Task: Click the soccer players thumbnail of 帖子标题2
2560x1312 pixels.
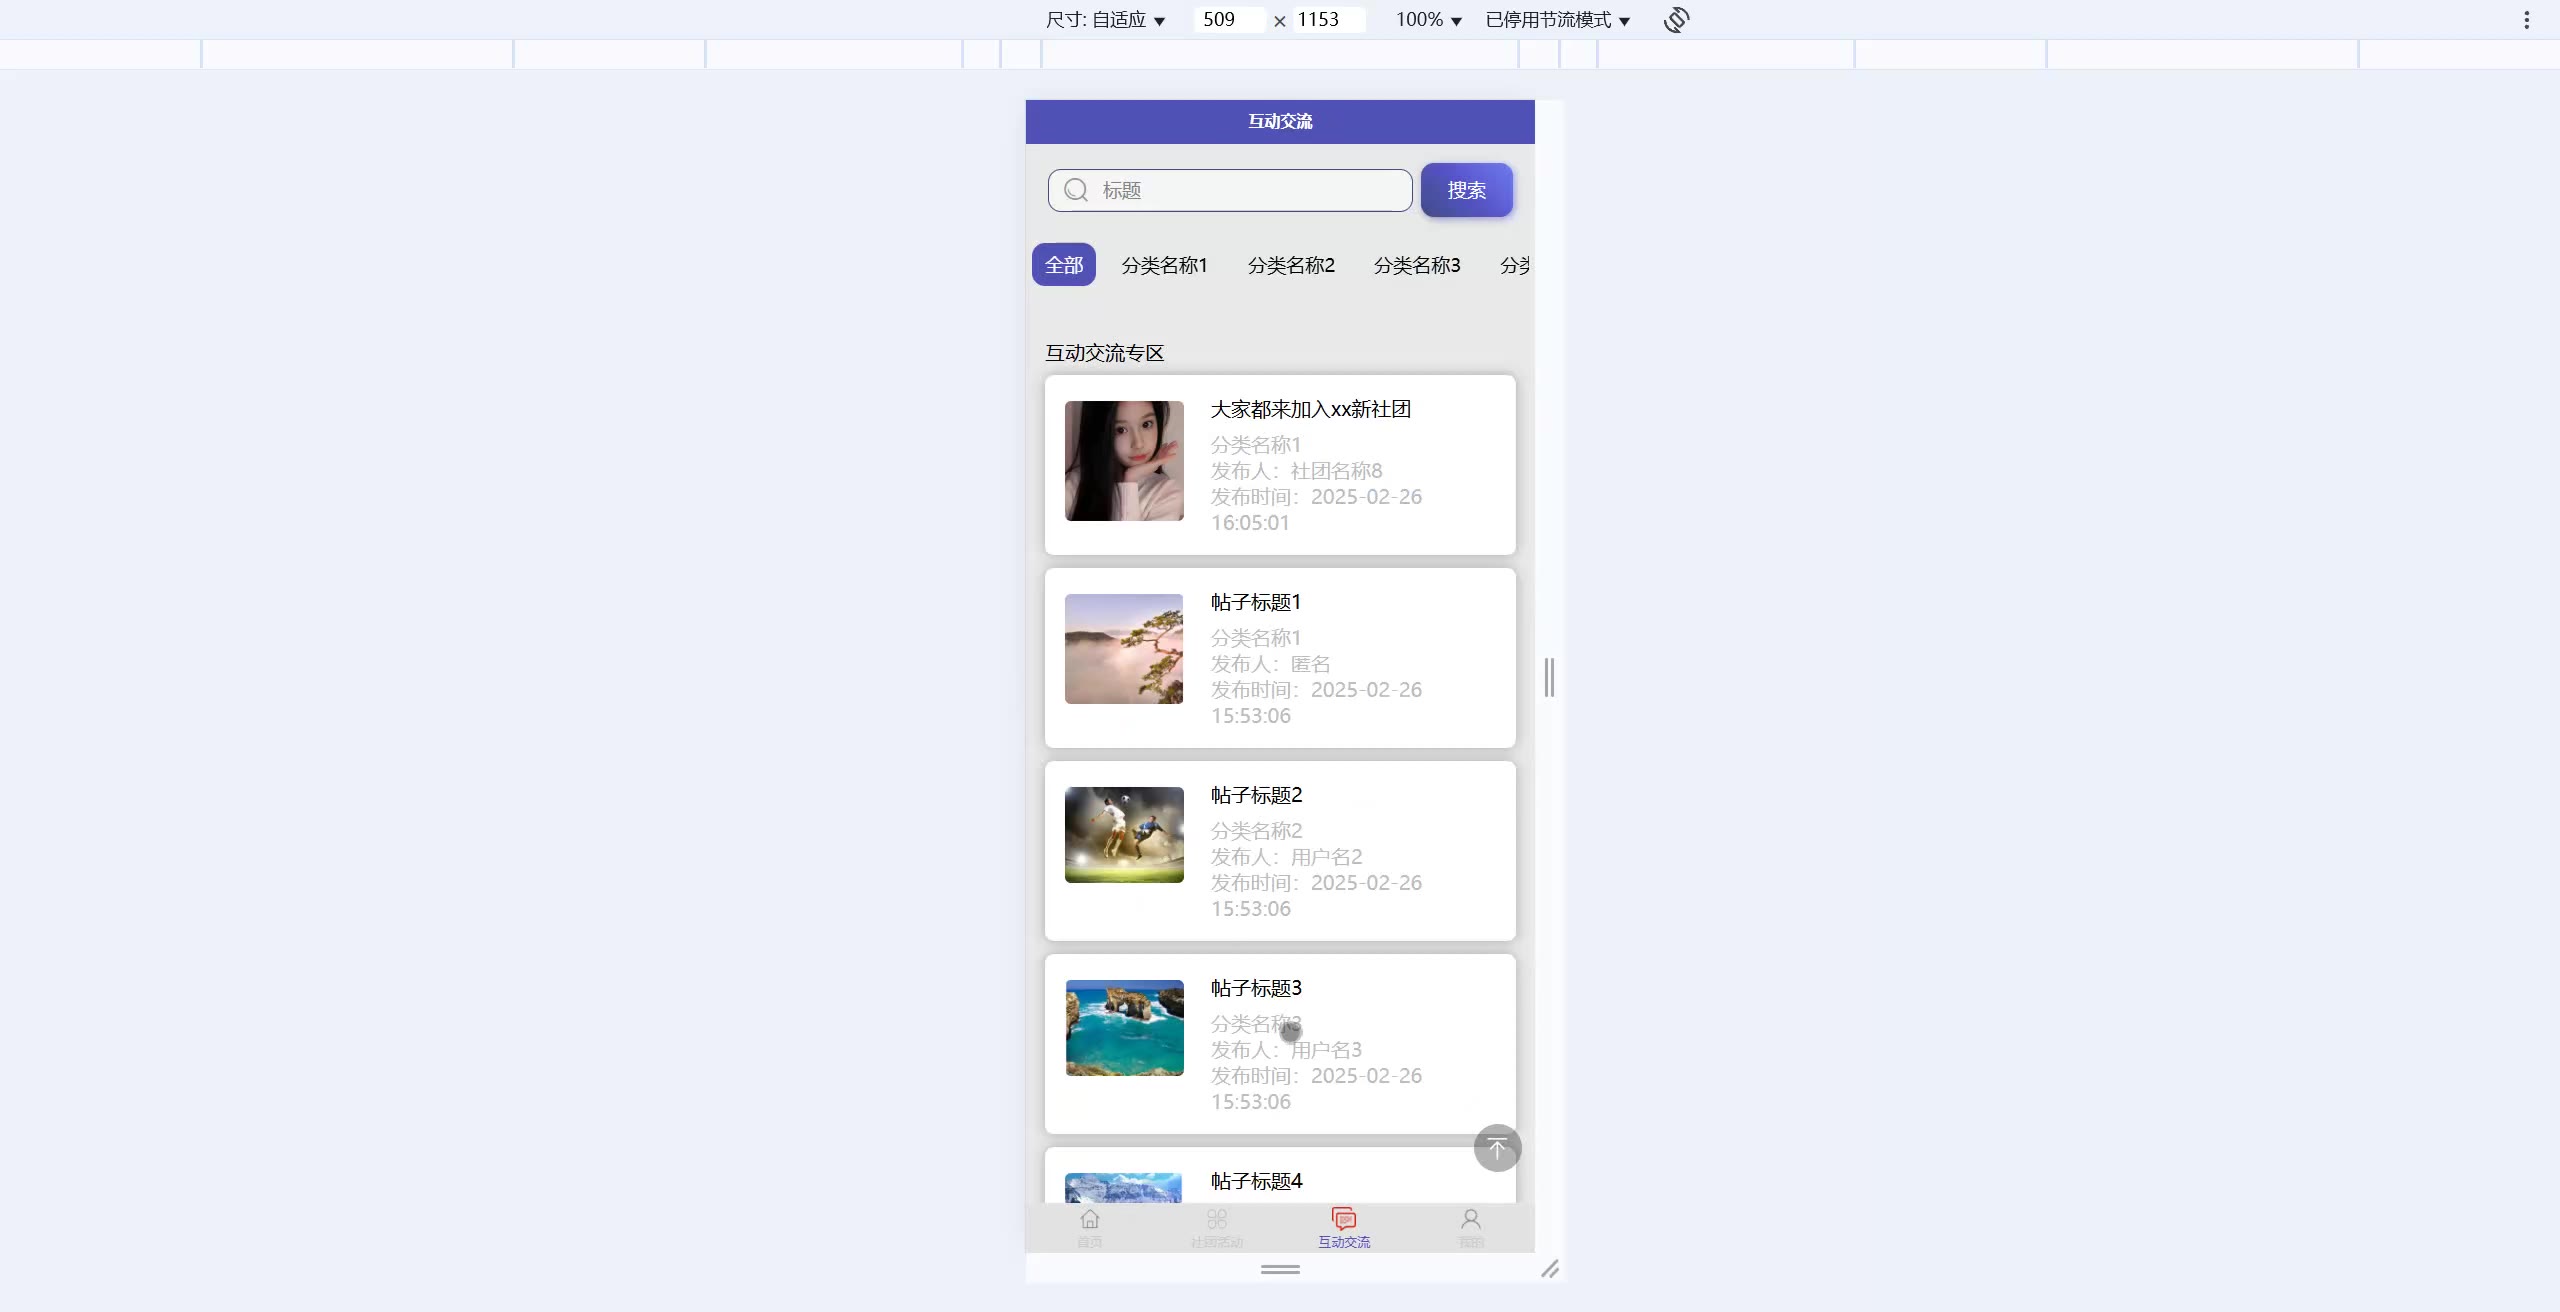Action: tap(1124, 835)
